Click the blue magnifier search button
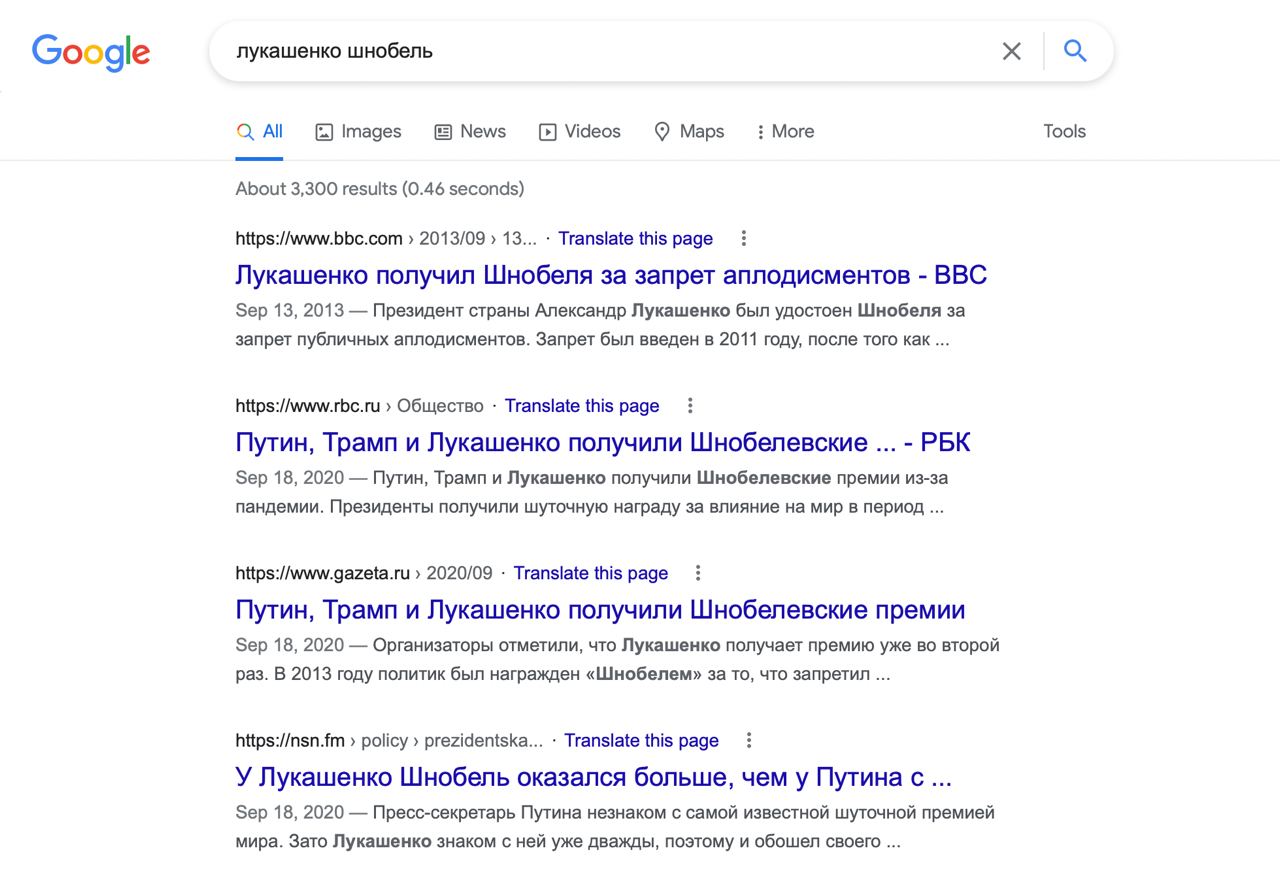 click(1075, 51)
